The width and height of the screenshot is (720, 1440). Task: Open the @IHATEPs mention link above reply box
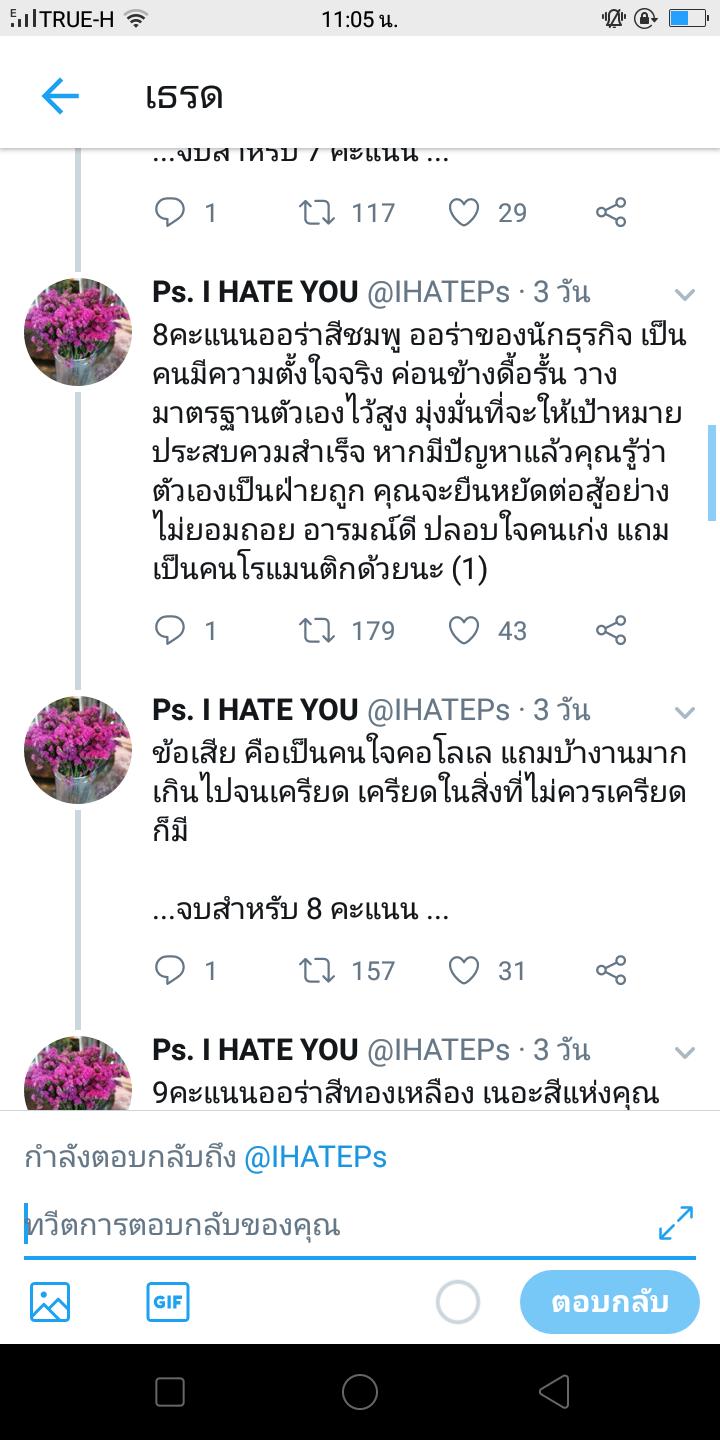[316, 1158]
